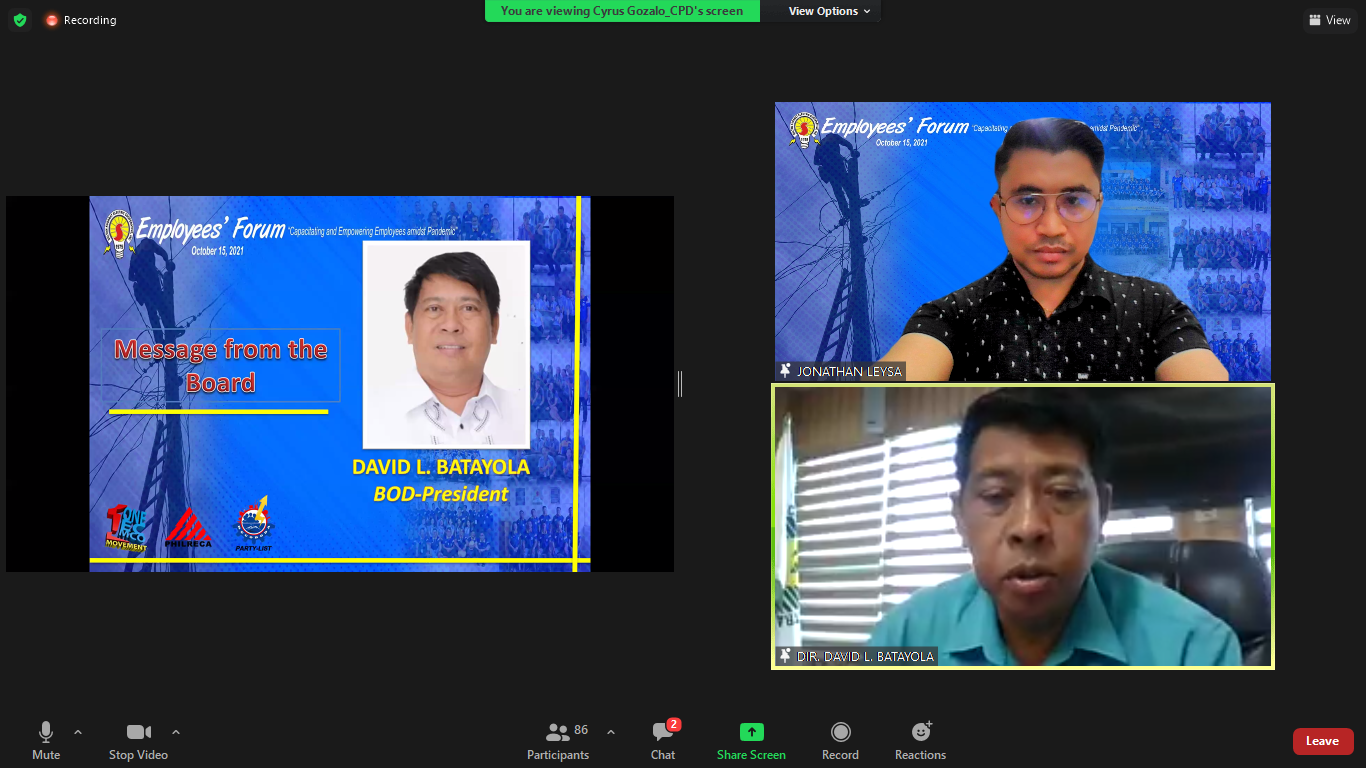Open the Participants panel

click(x=558, y=741)
